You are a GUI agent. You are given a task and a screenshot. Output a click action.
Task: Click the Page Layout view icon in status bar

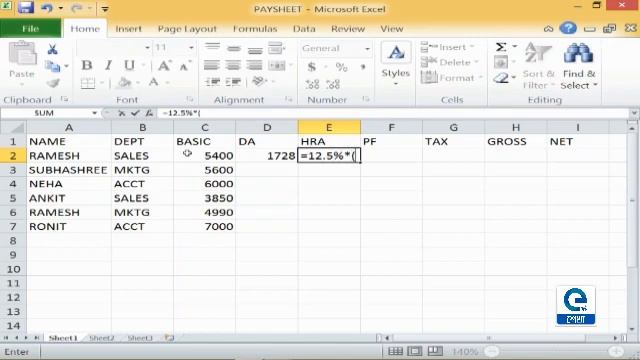click(415, 351)
